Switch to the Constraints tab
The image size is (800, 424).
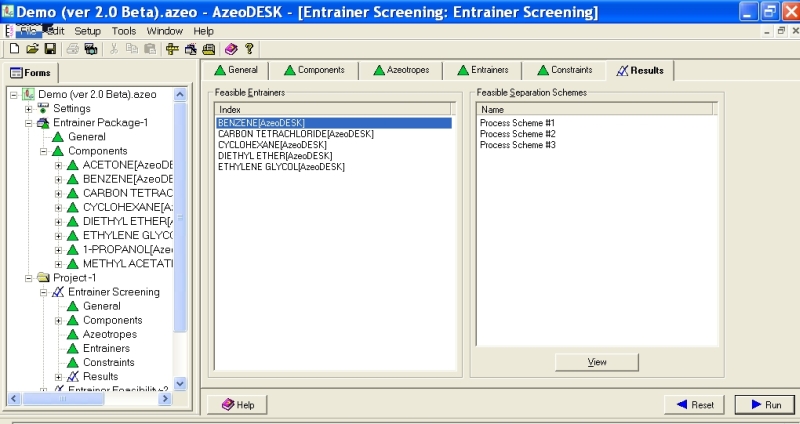[x=563, y=70]
